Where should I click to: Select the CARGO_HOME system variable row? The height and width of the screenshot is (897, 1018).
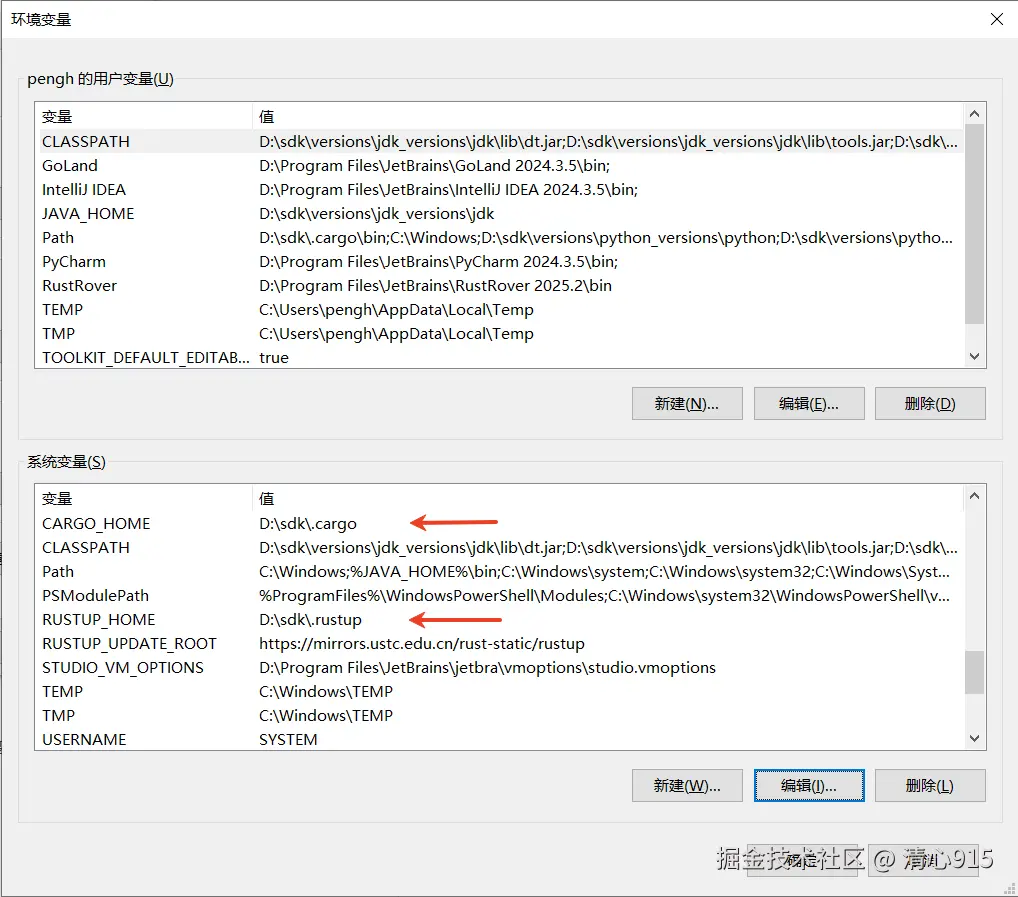pyautogui.click(x=96, y=524)
